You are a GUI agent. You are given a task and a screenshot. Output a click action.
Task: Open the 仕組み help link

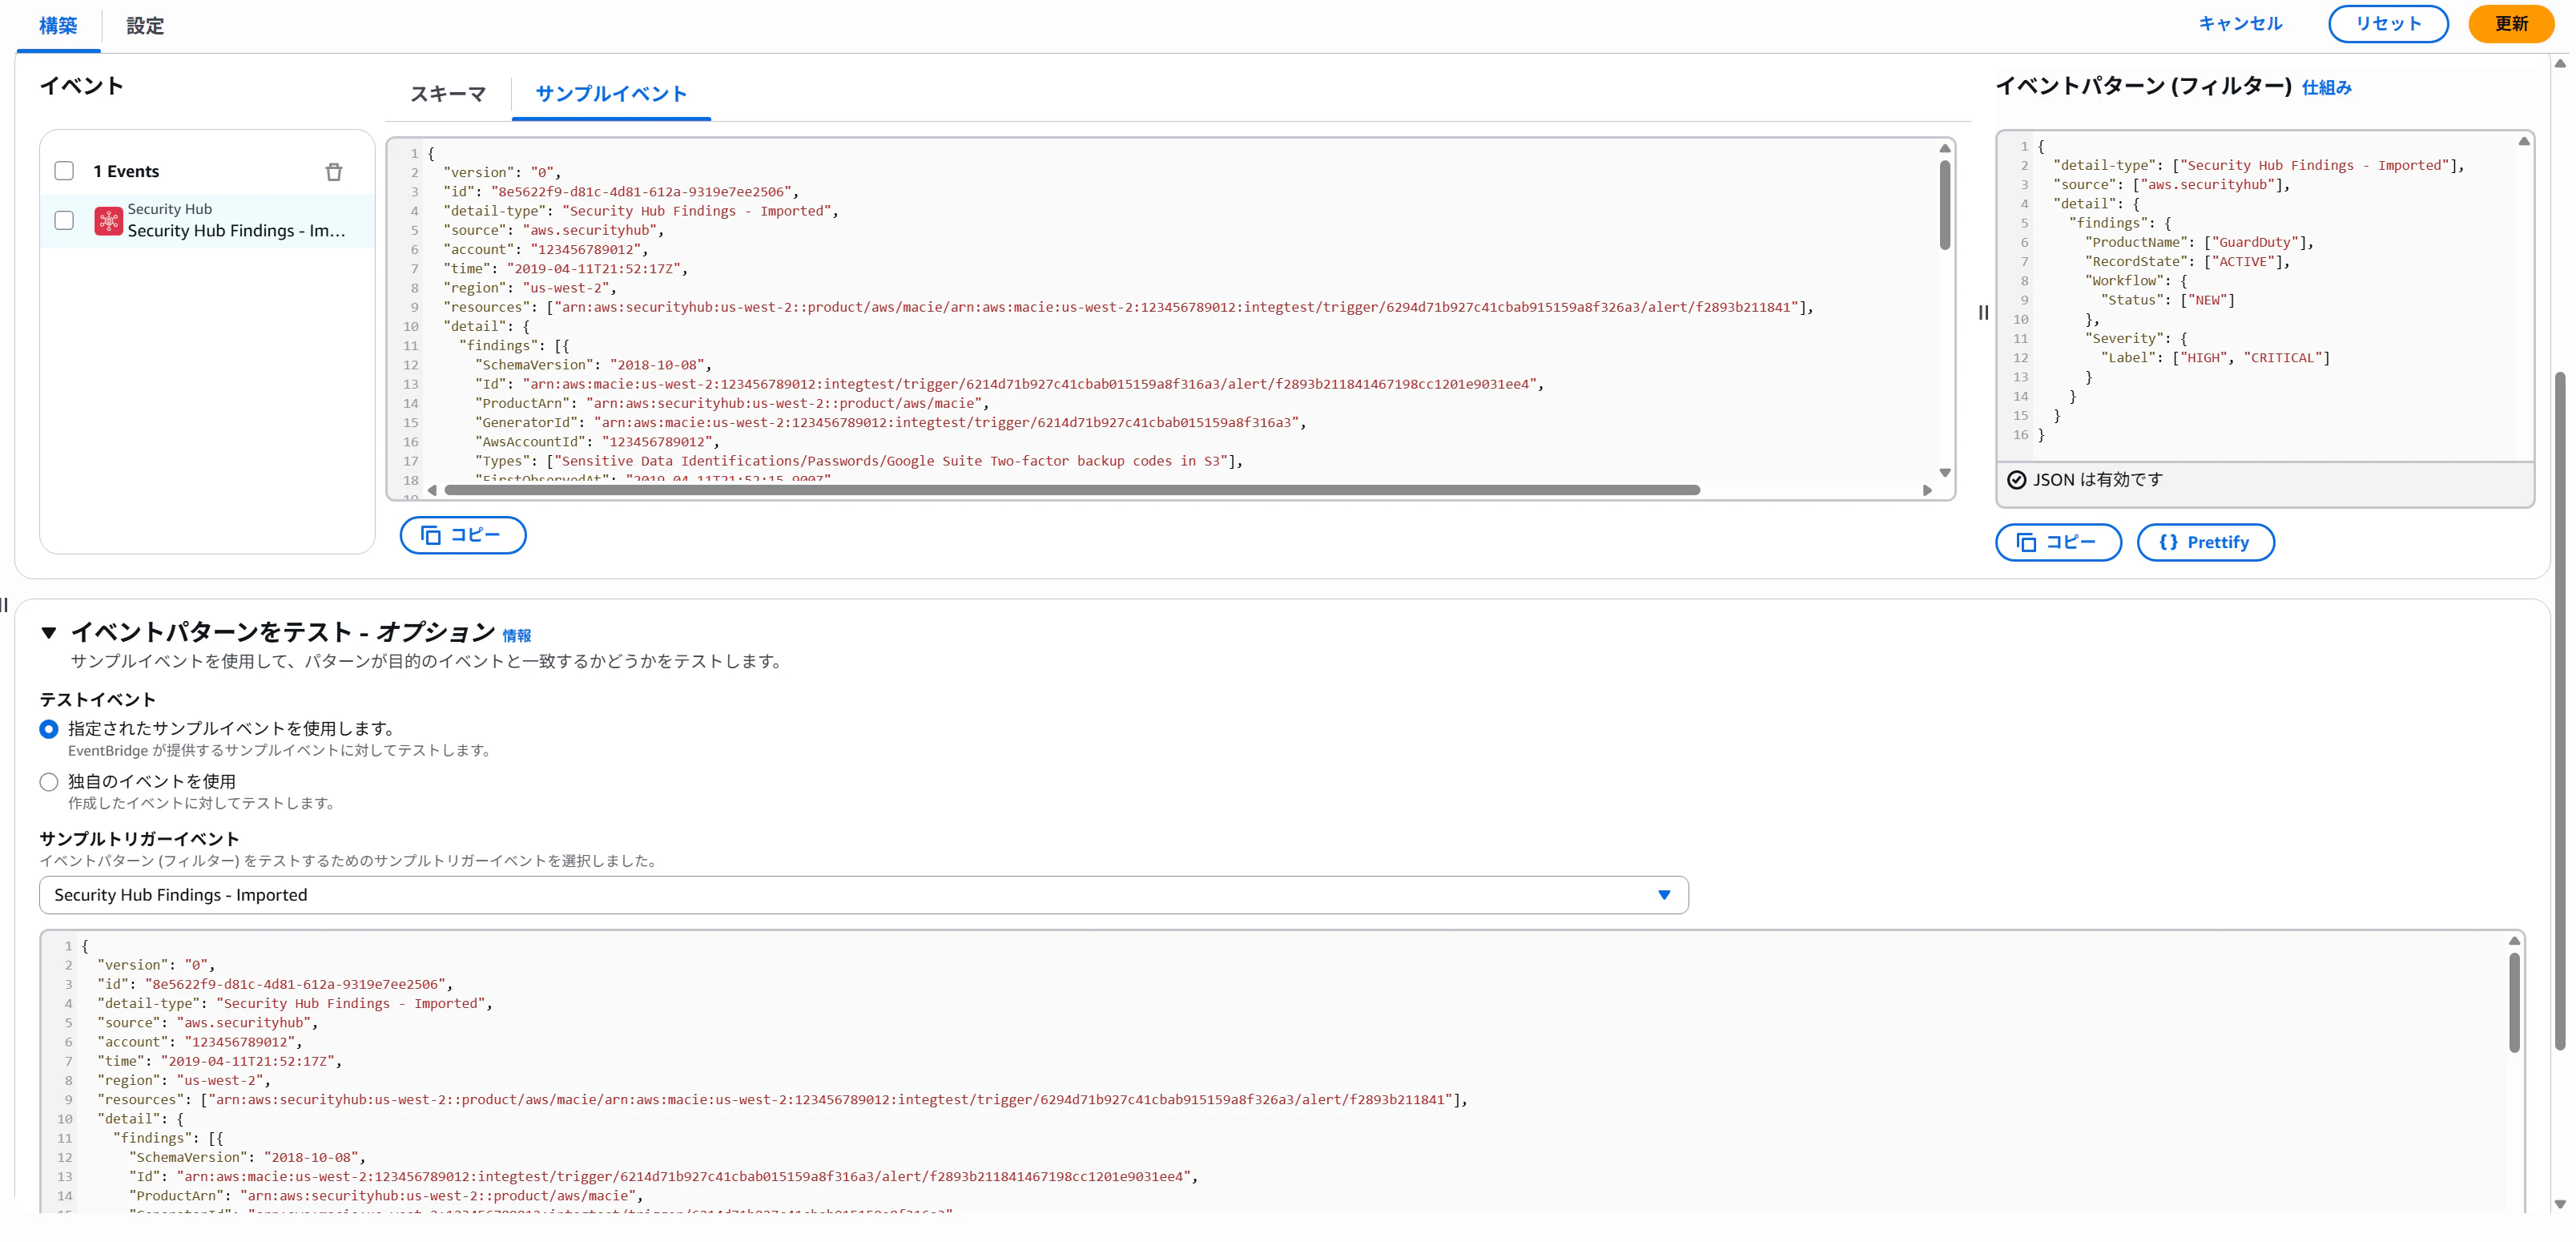point(2326,88)
